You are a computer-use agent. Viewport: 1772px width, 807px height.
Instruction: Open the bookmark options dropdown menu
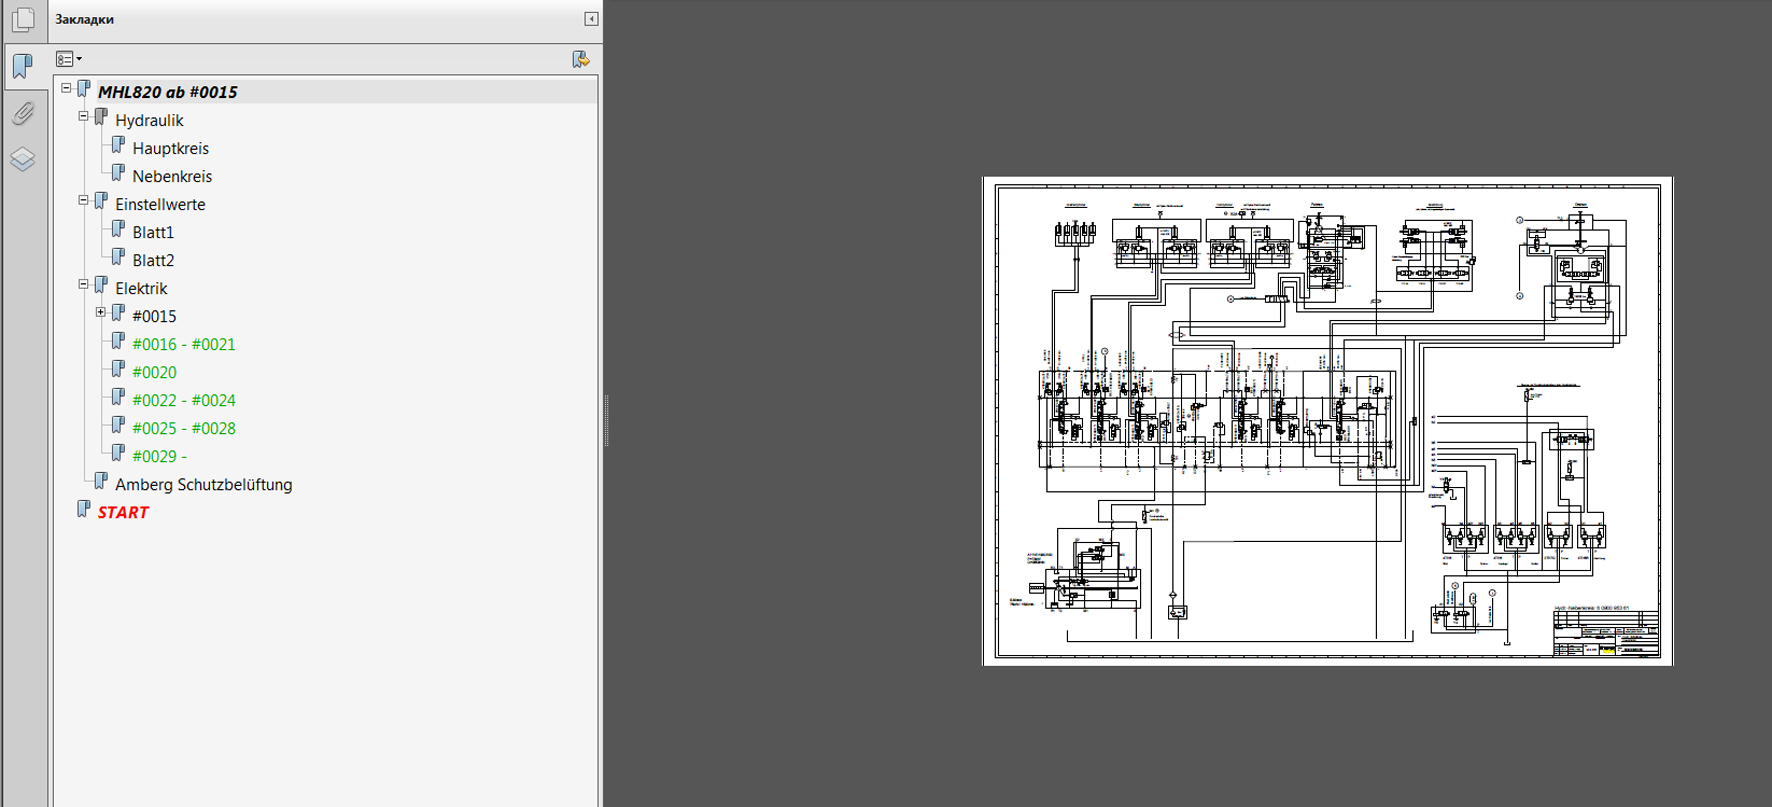(x=68, y=60)
